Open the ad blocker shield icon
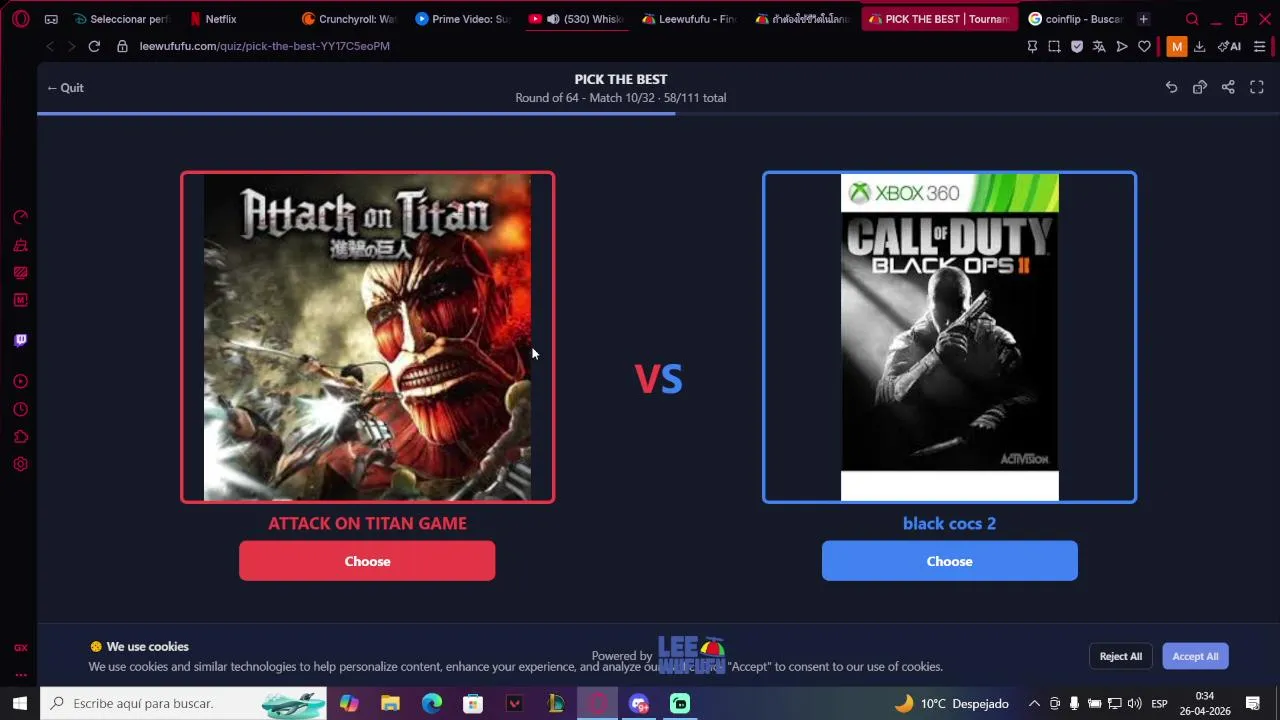Image resolution: width=1280 pixels, height=720 pixels. click(x=1077, y=46)
